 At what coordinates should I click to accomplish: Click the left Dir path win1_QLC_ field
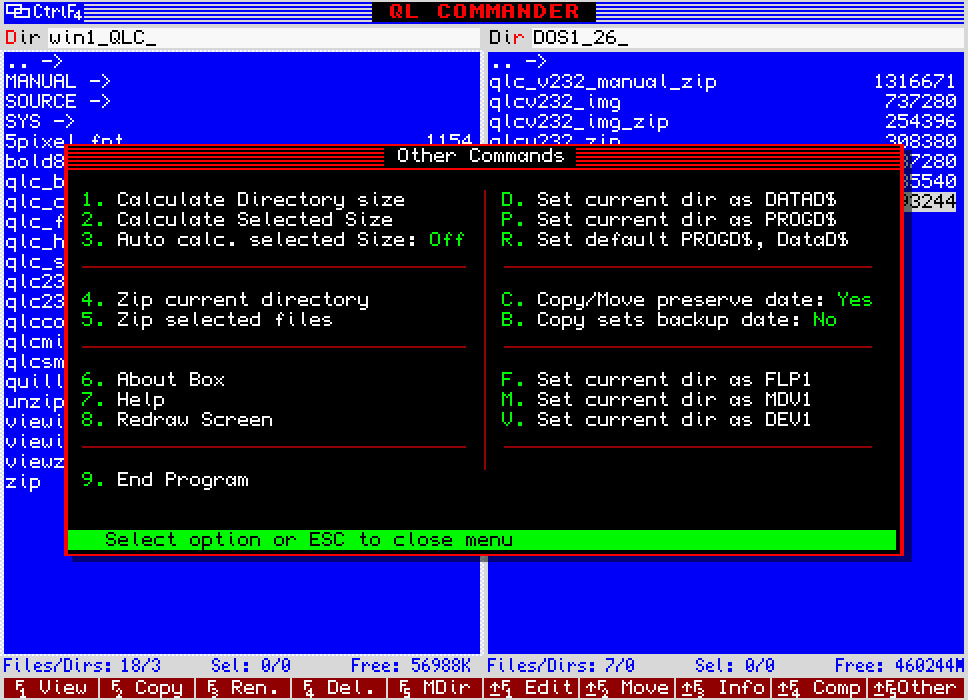point(263,38)
